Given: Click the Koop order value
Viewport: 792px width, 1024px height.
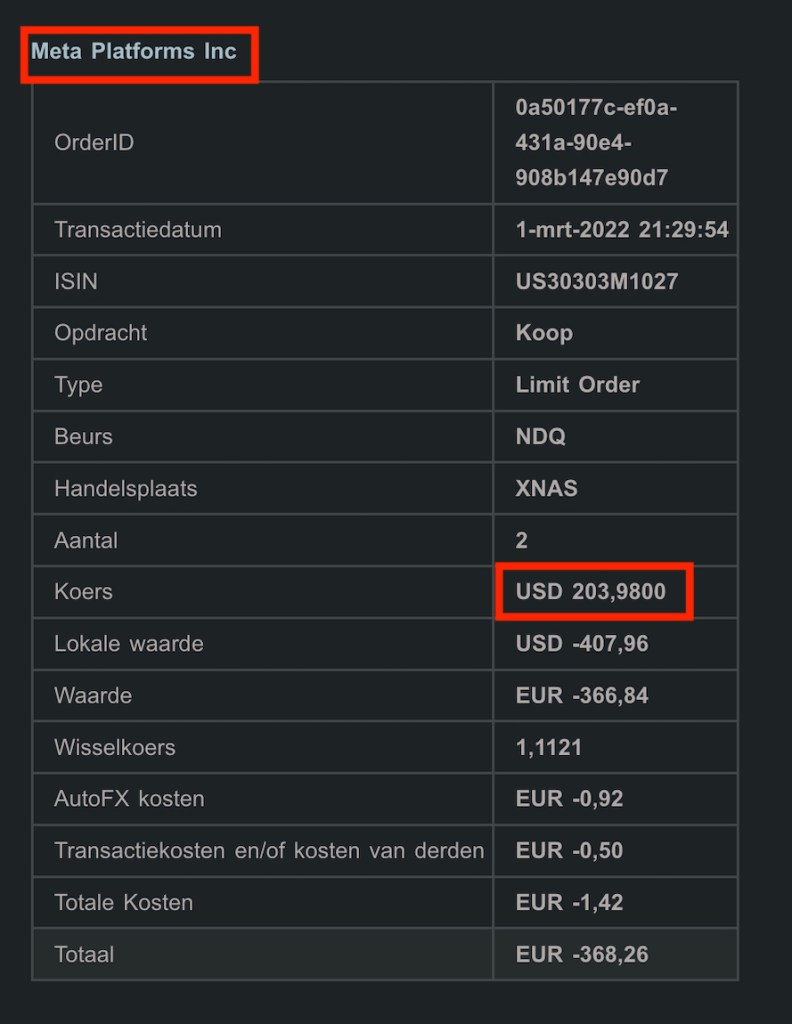Looking at the screenshot, I should pyautogui.click(x=544, y=333).
